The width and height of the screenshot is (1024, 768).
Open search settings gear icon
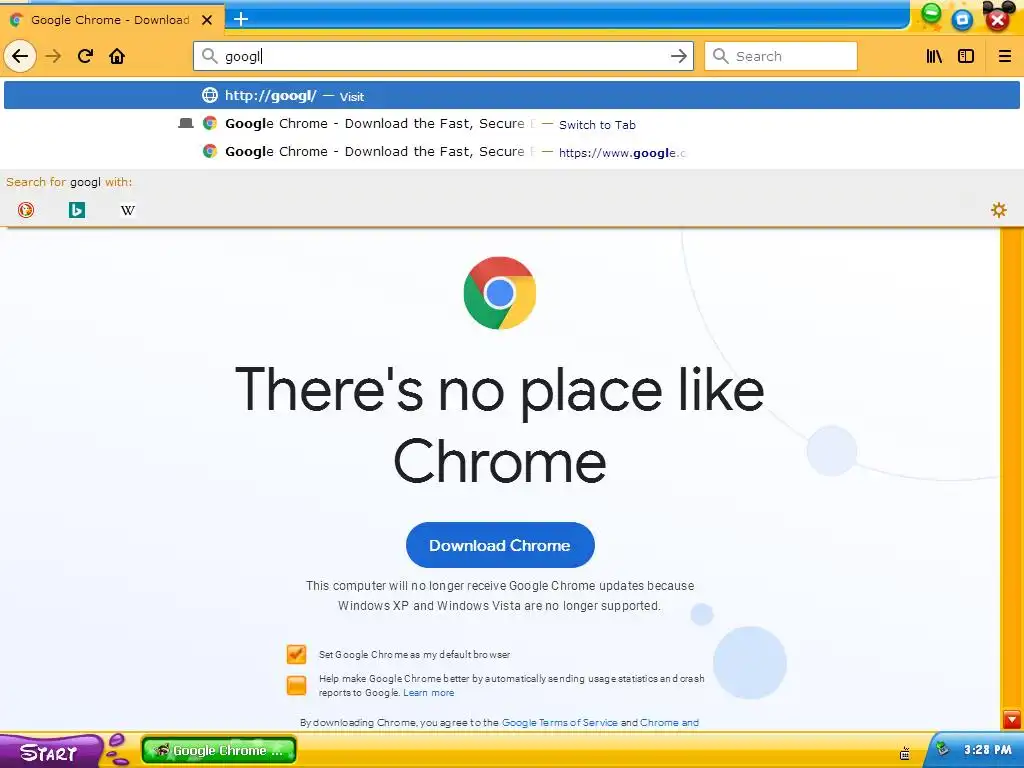click(999, 210)
